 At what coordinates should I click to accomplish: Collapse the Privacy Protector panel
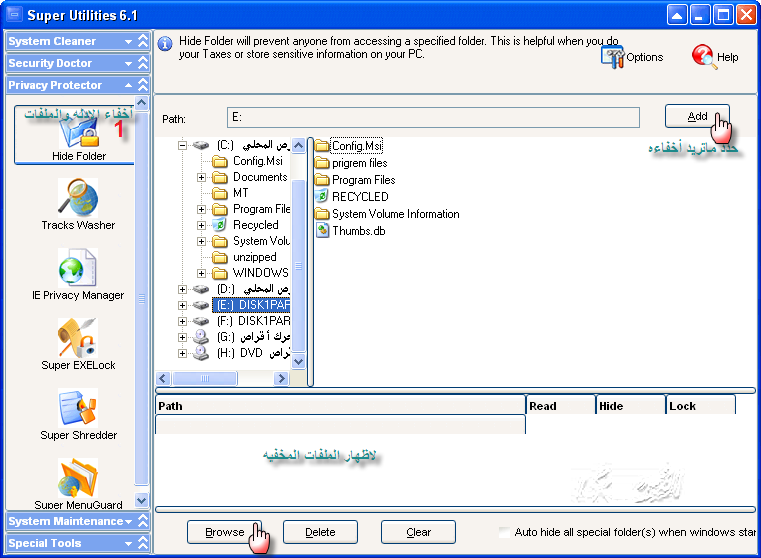tap(78, 85)
